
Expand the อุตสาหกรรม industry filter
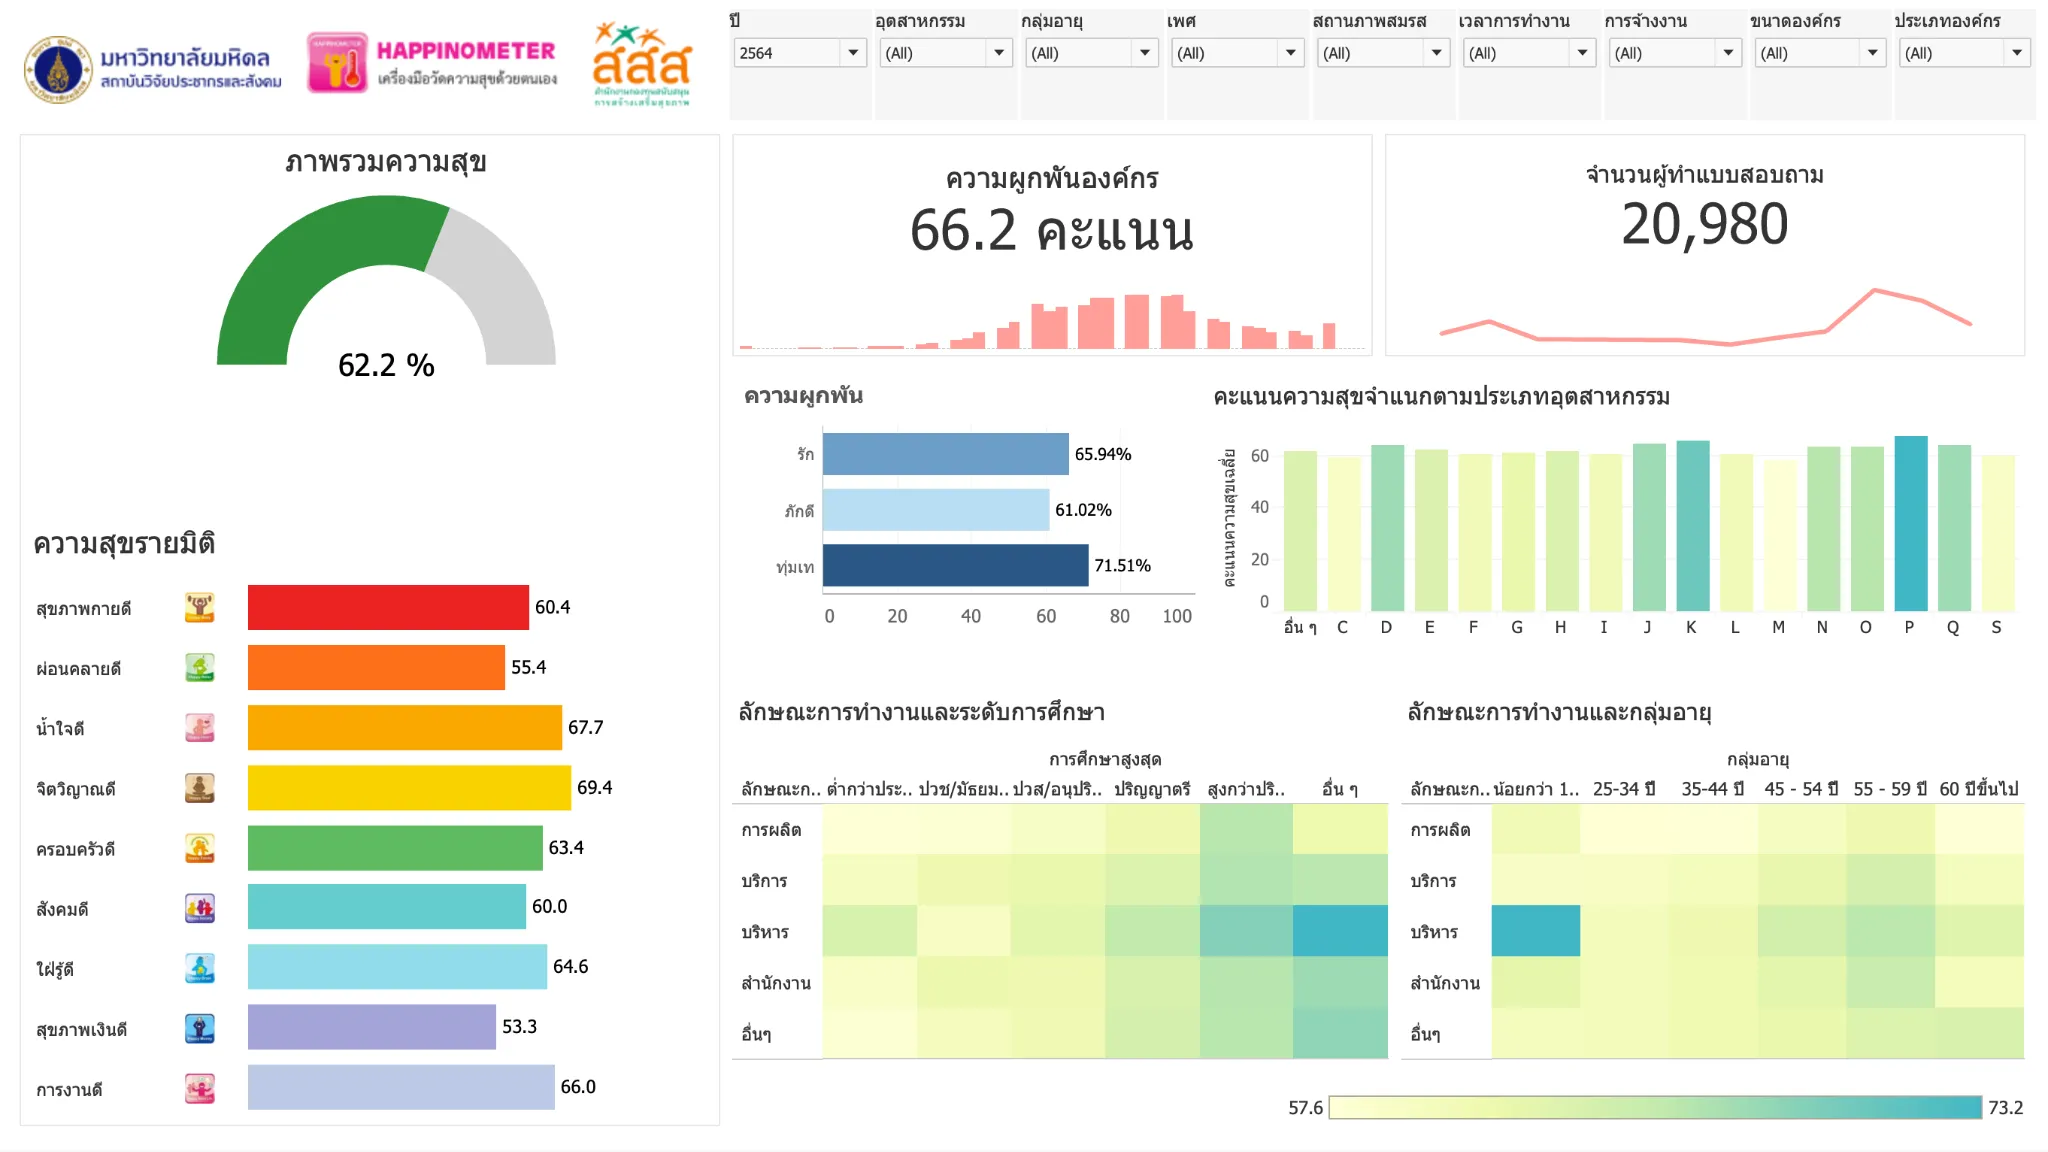[x=1000, y=53]
